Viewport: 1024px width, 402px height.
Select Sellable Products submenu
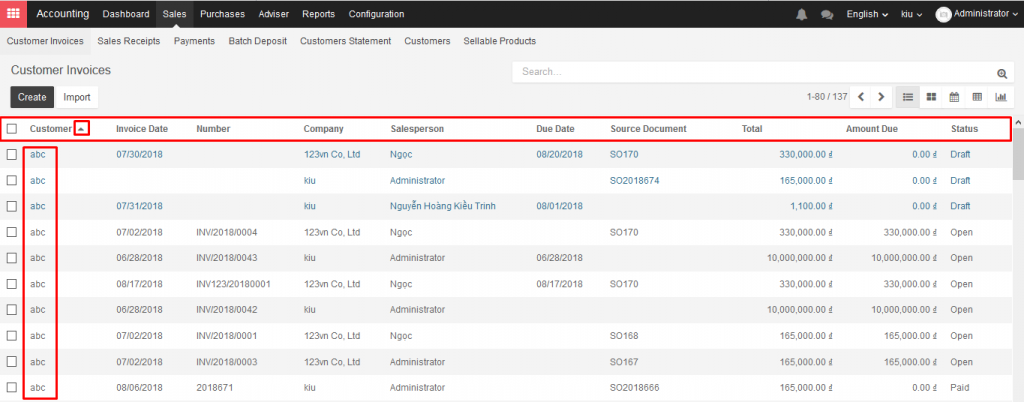[x=500, y=41]
